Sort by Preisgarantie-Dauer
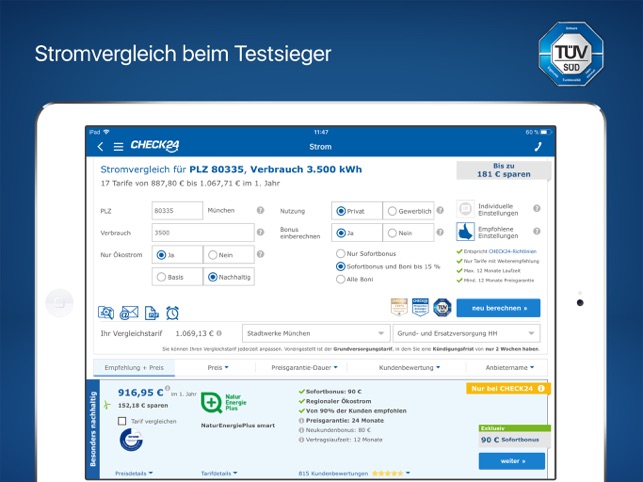643x482 pixels. pyautogui.click(x=304, y=368)
